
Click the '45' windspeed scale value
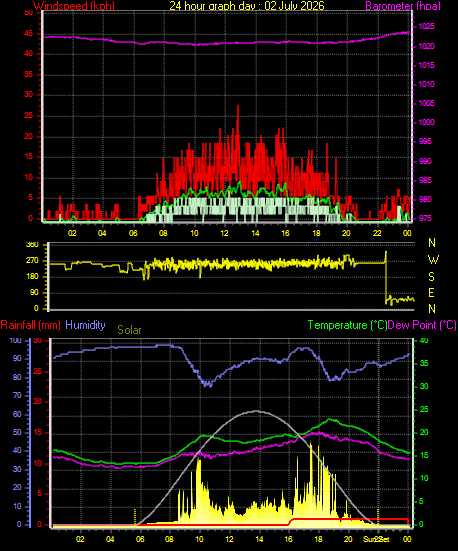(x=28, y=34)
